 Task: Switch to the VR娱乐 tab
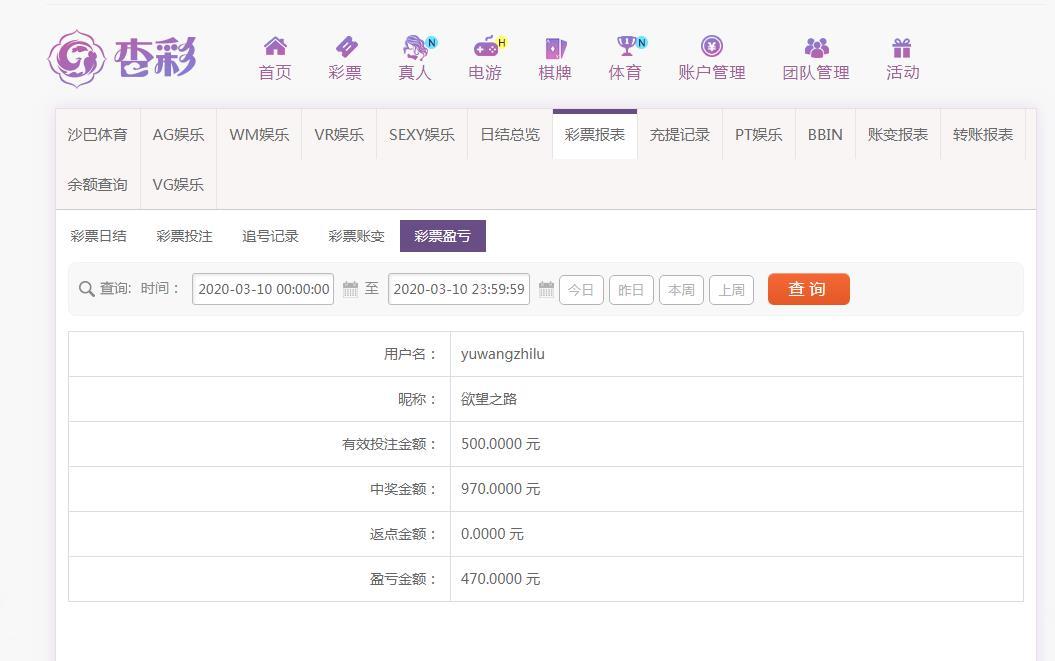click(339, 135)
